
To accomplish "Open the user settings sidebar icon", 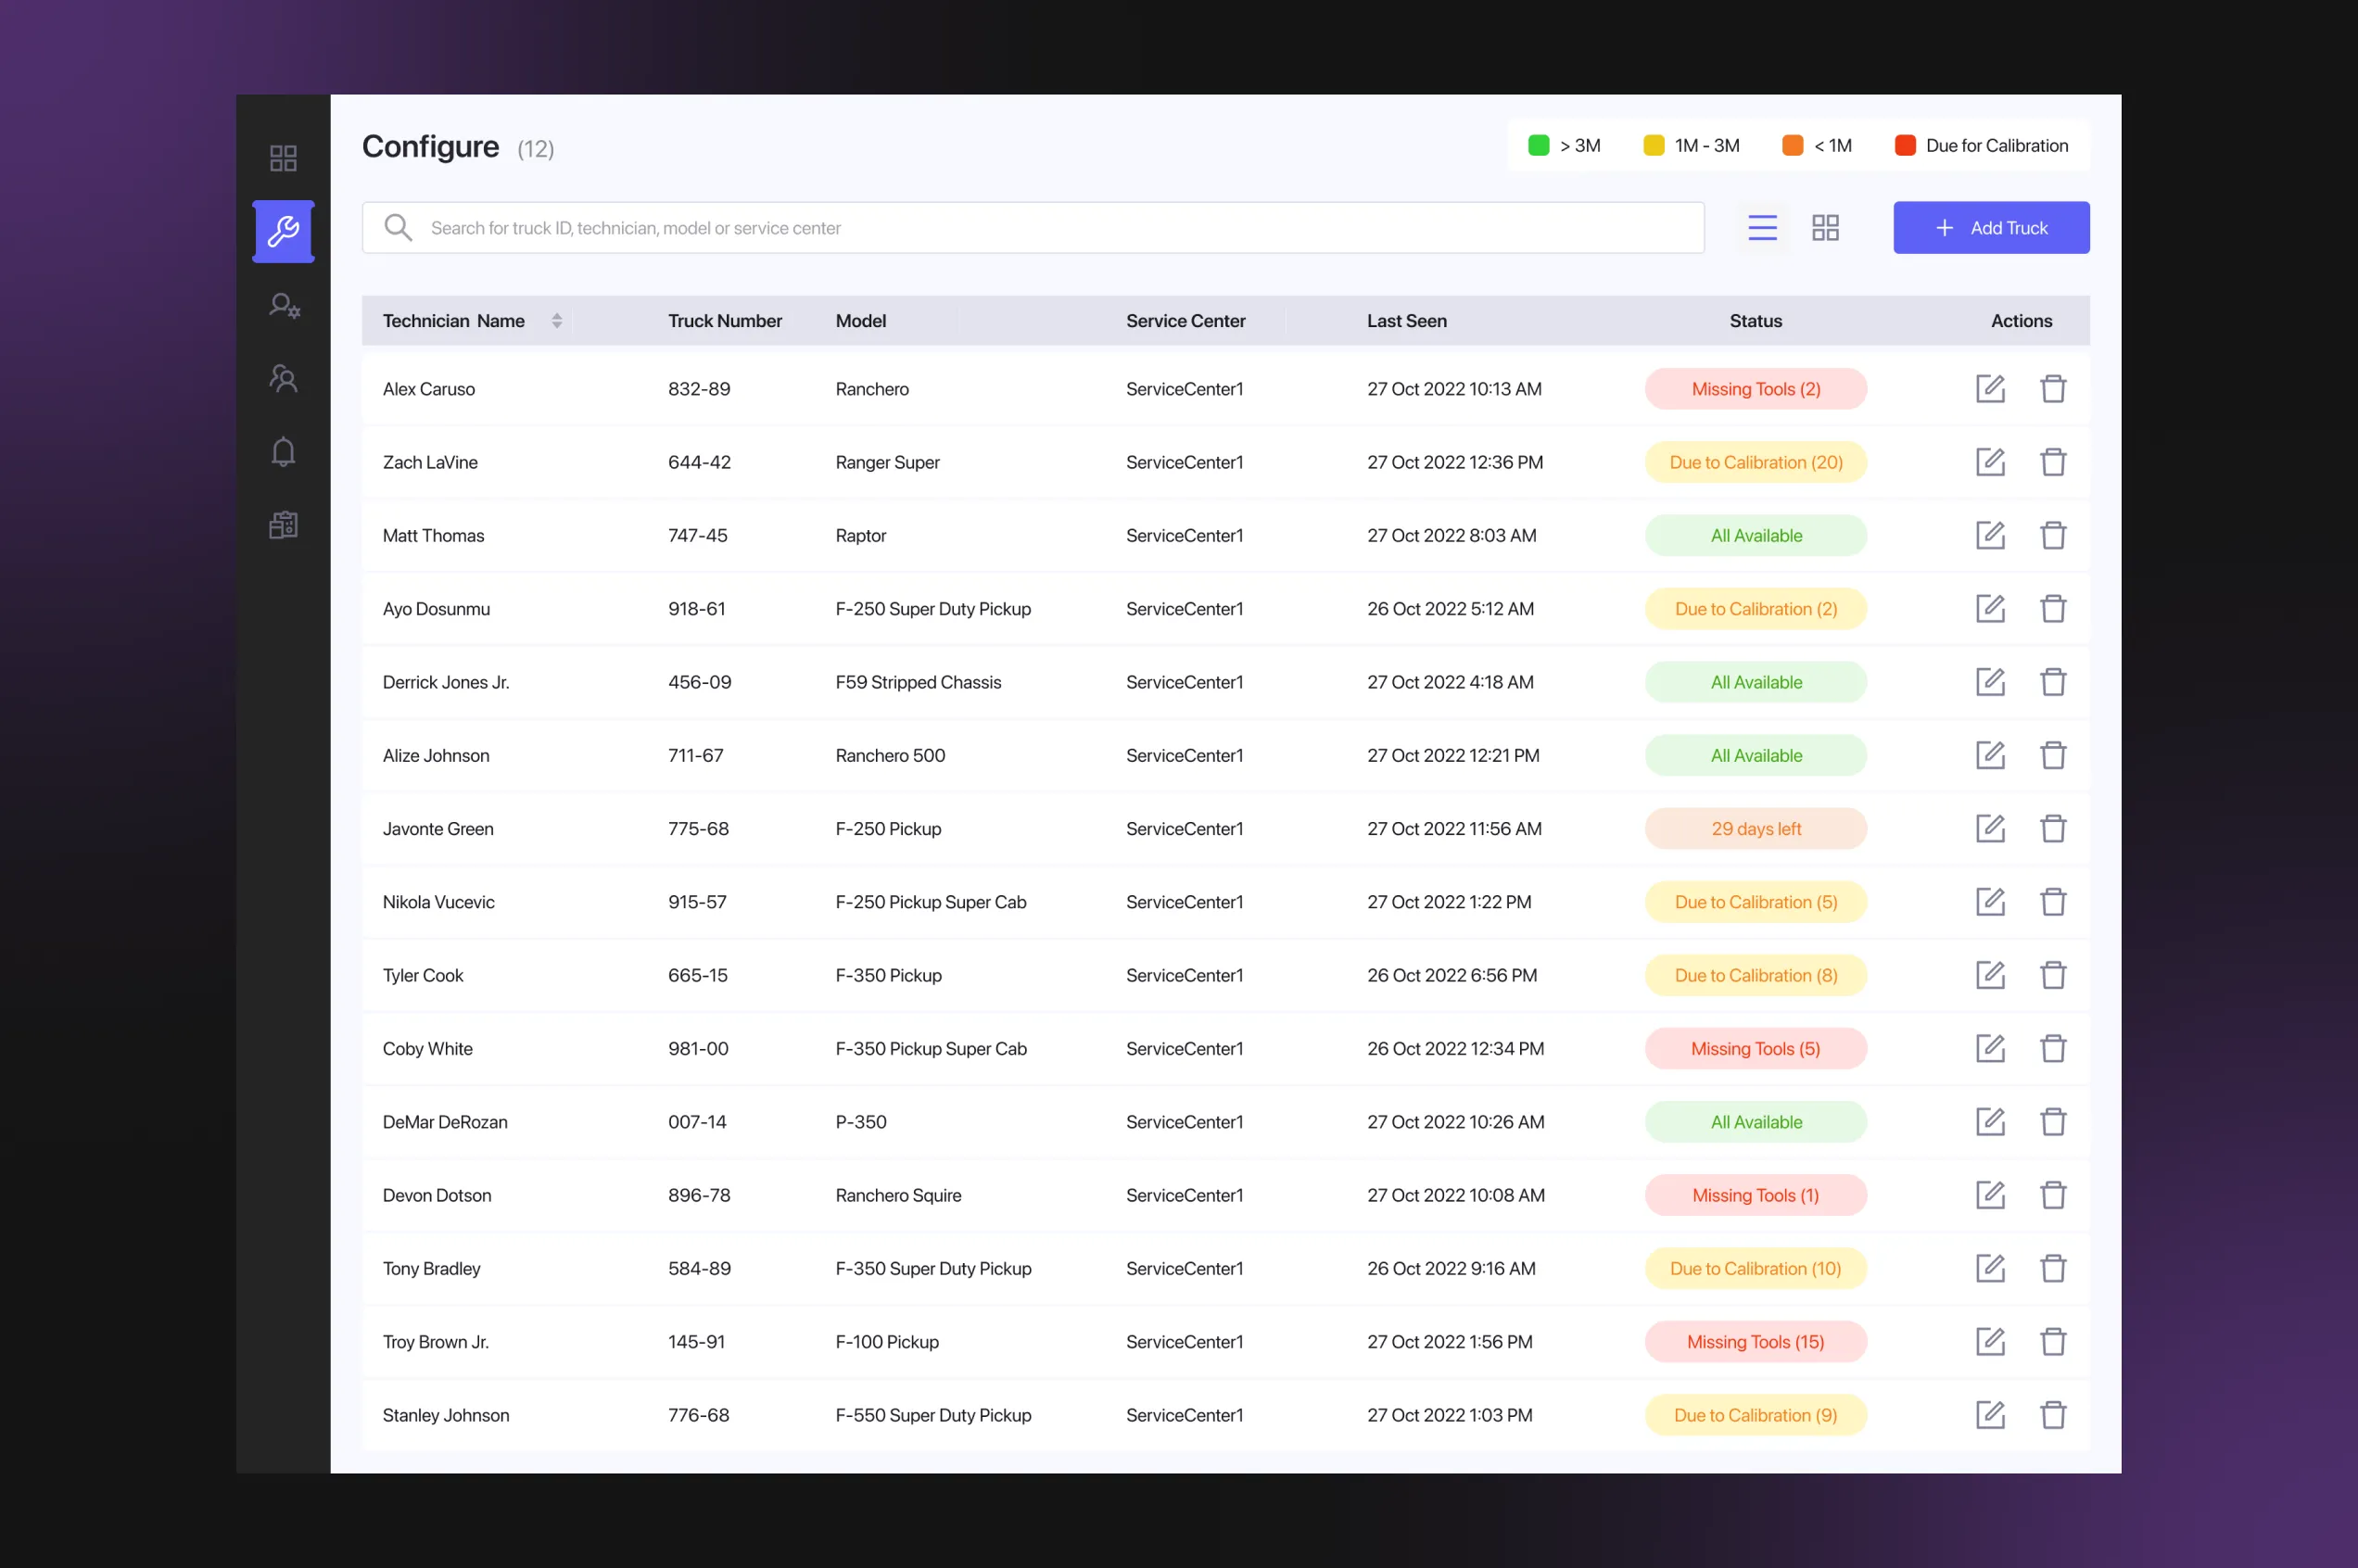I will pos(283,305).
